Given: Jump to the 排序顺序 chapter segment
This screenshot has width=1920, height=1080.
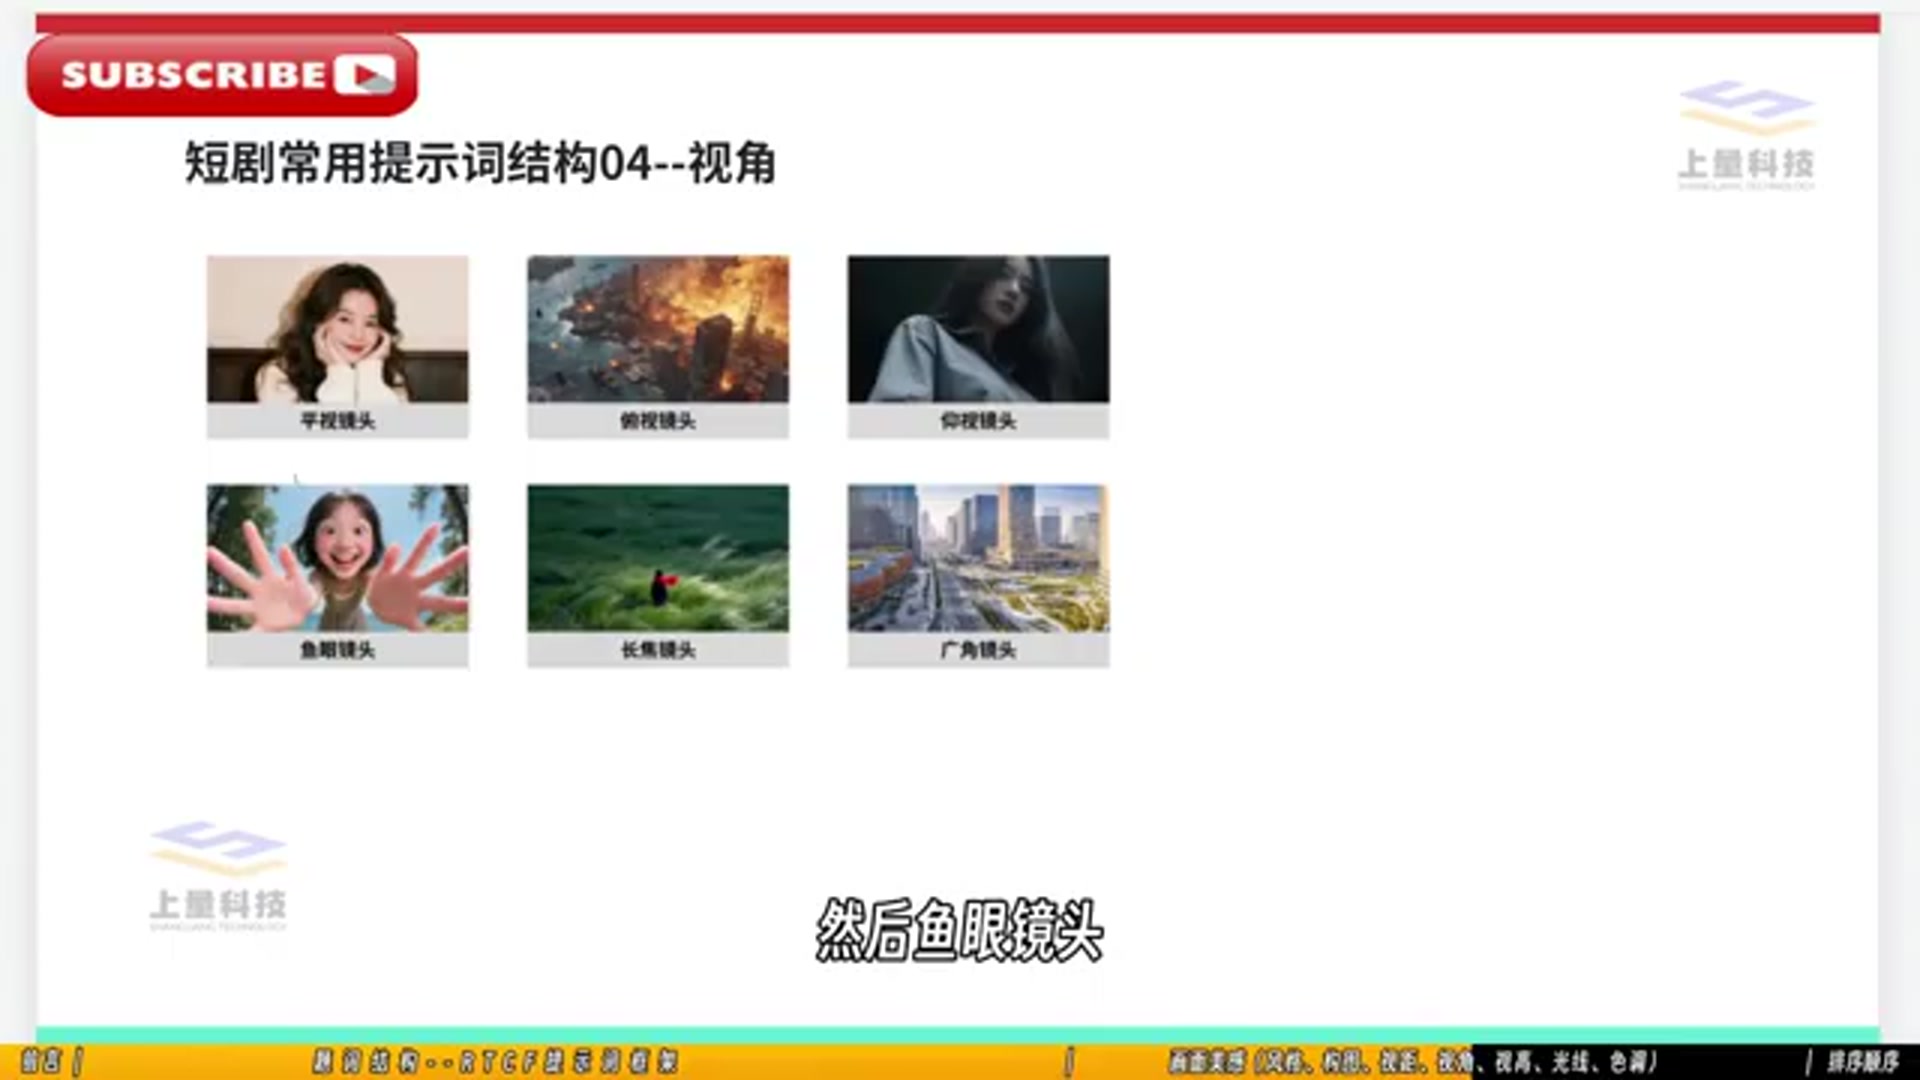Looking at the screenshot, I should point(1863,1061).
